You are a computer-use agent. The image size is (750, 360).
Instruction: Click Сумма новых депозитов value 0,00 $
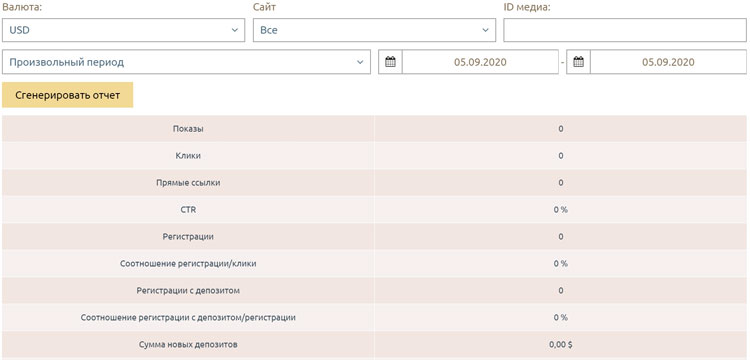click(561, 344)
